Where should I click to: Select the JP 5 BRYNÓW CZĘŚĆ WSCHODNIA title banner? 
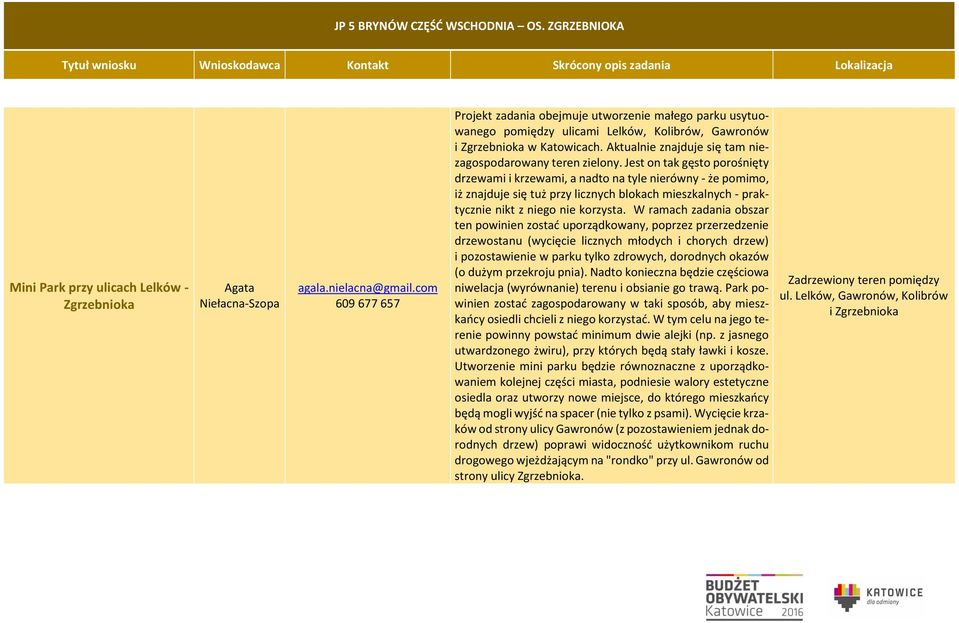point(480,26)
